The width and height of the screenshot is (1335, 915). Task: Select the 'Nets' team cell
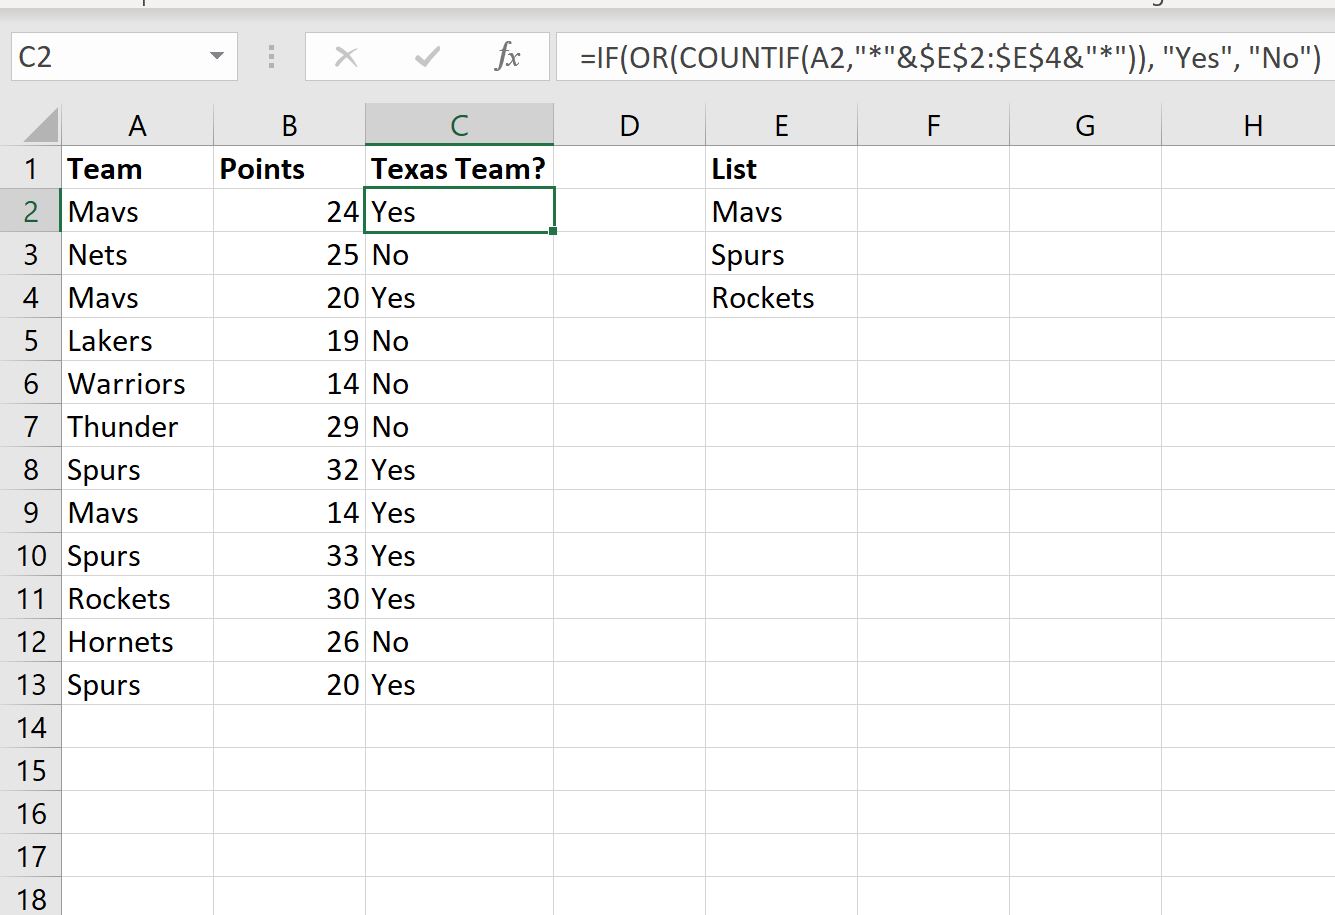pos(137,254)
